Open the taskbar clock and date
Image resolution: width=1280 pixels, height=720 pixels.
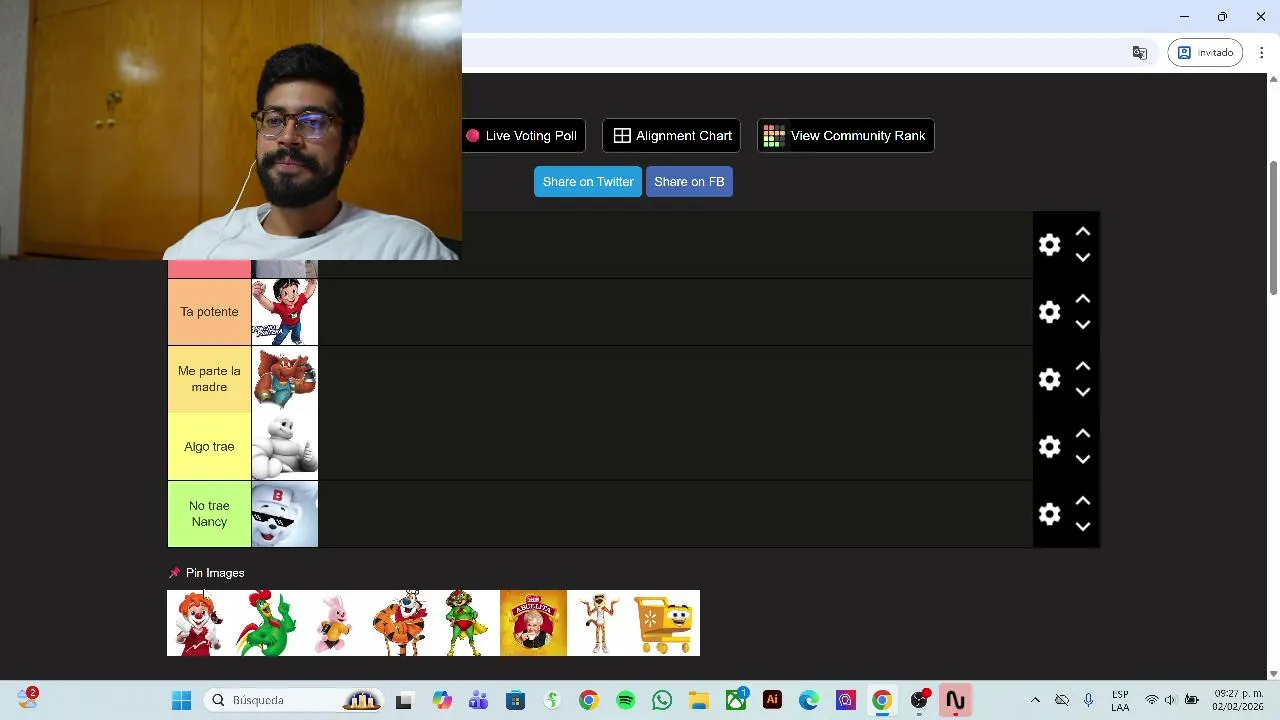pyautogui.click(x=1238, y=700)
